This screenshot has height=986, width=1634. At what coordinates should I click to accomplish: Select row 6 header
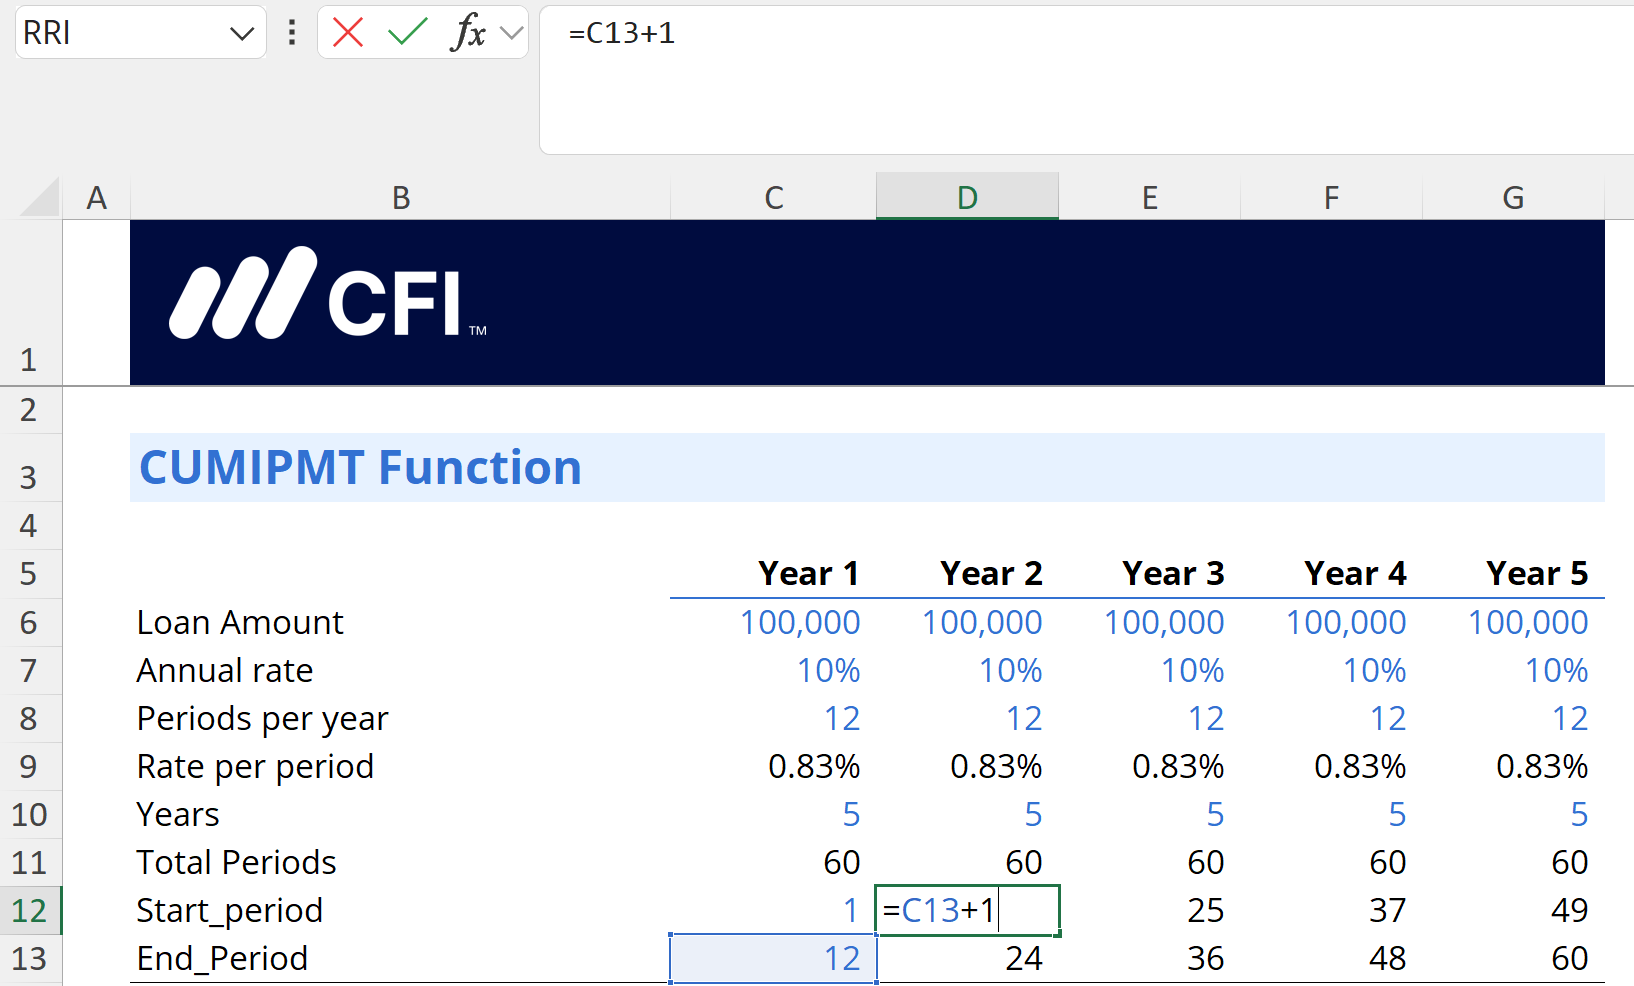pos(30,622)
